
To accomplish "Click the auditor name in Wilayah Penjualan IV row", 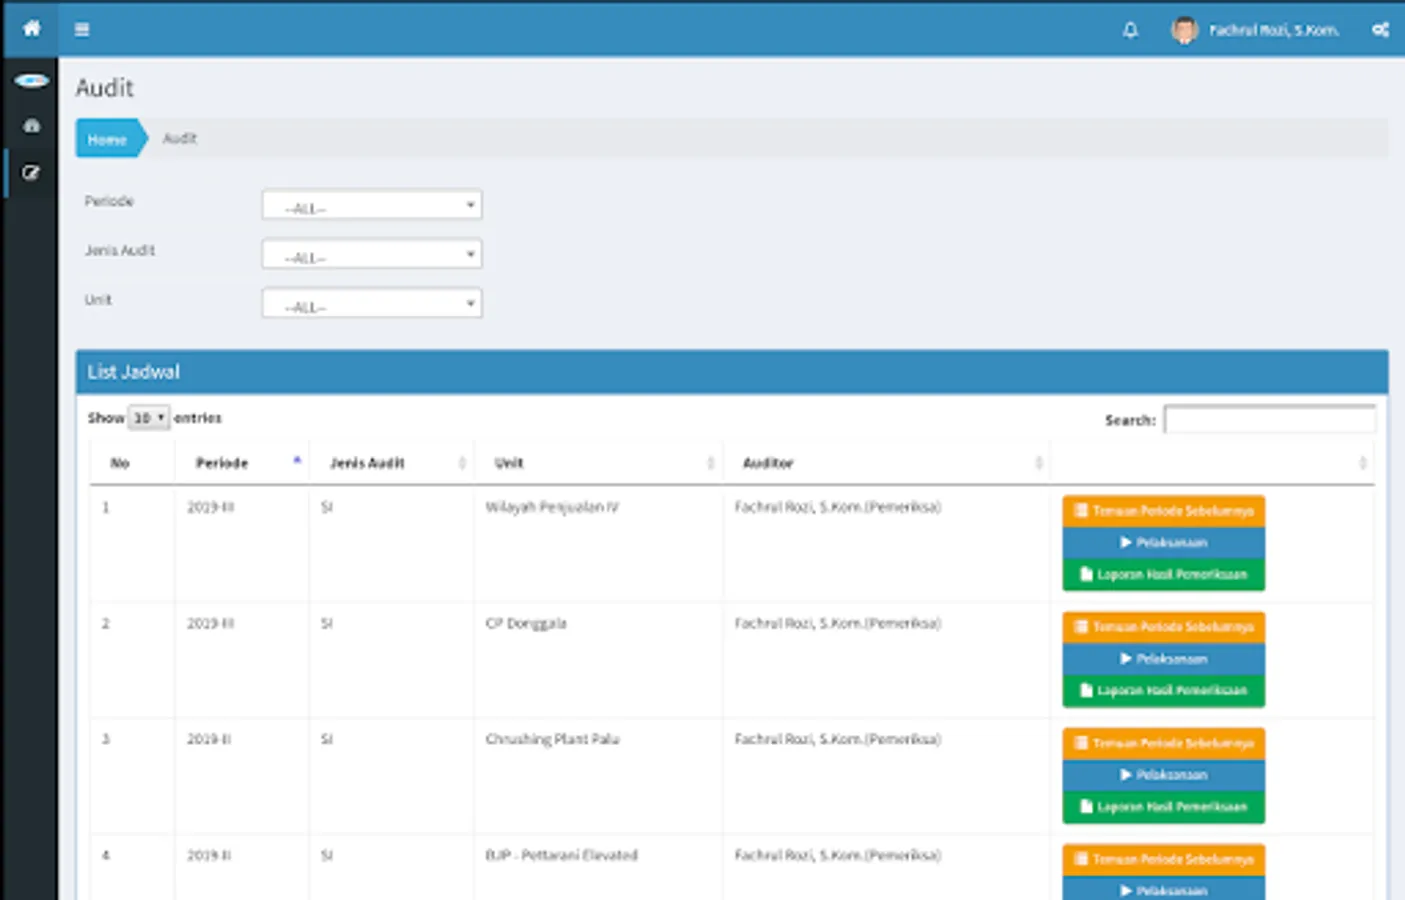I will coord(838,507).
